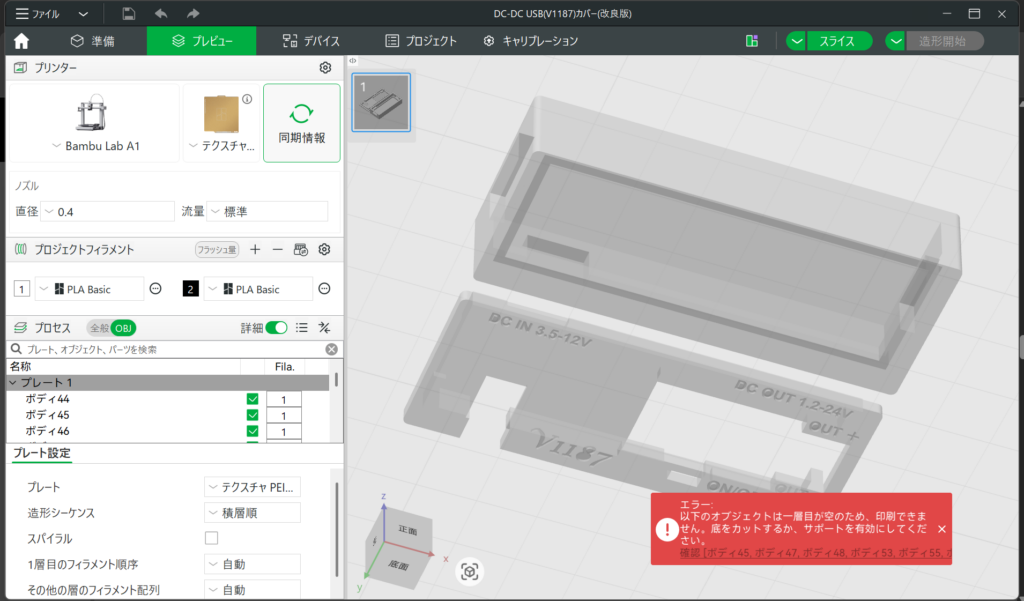Click the black filament 2 color swatch
Image resolution: width=1024 pixels, height=601 pixels.
[x=190, y=289]
